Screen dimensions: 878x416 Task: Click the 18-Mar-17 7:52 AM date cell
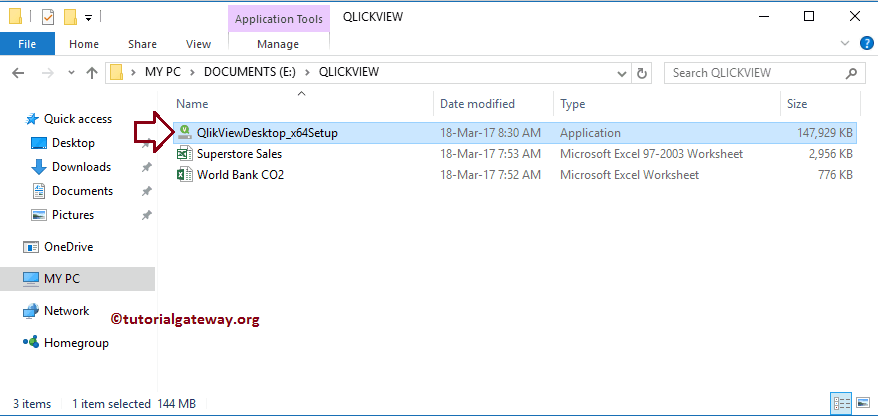[x=491, y=175]
